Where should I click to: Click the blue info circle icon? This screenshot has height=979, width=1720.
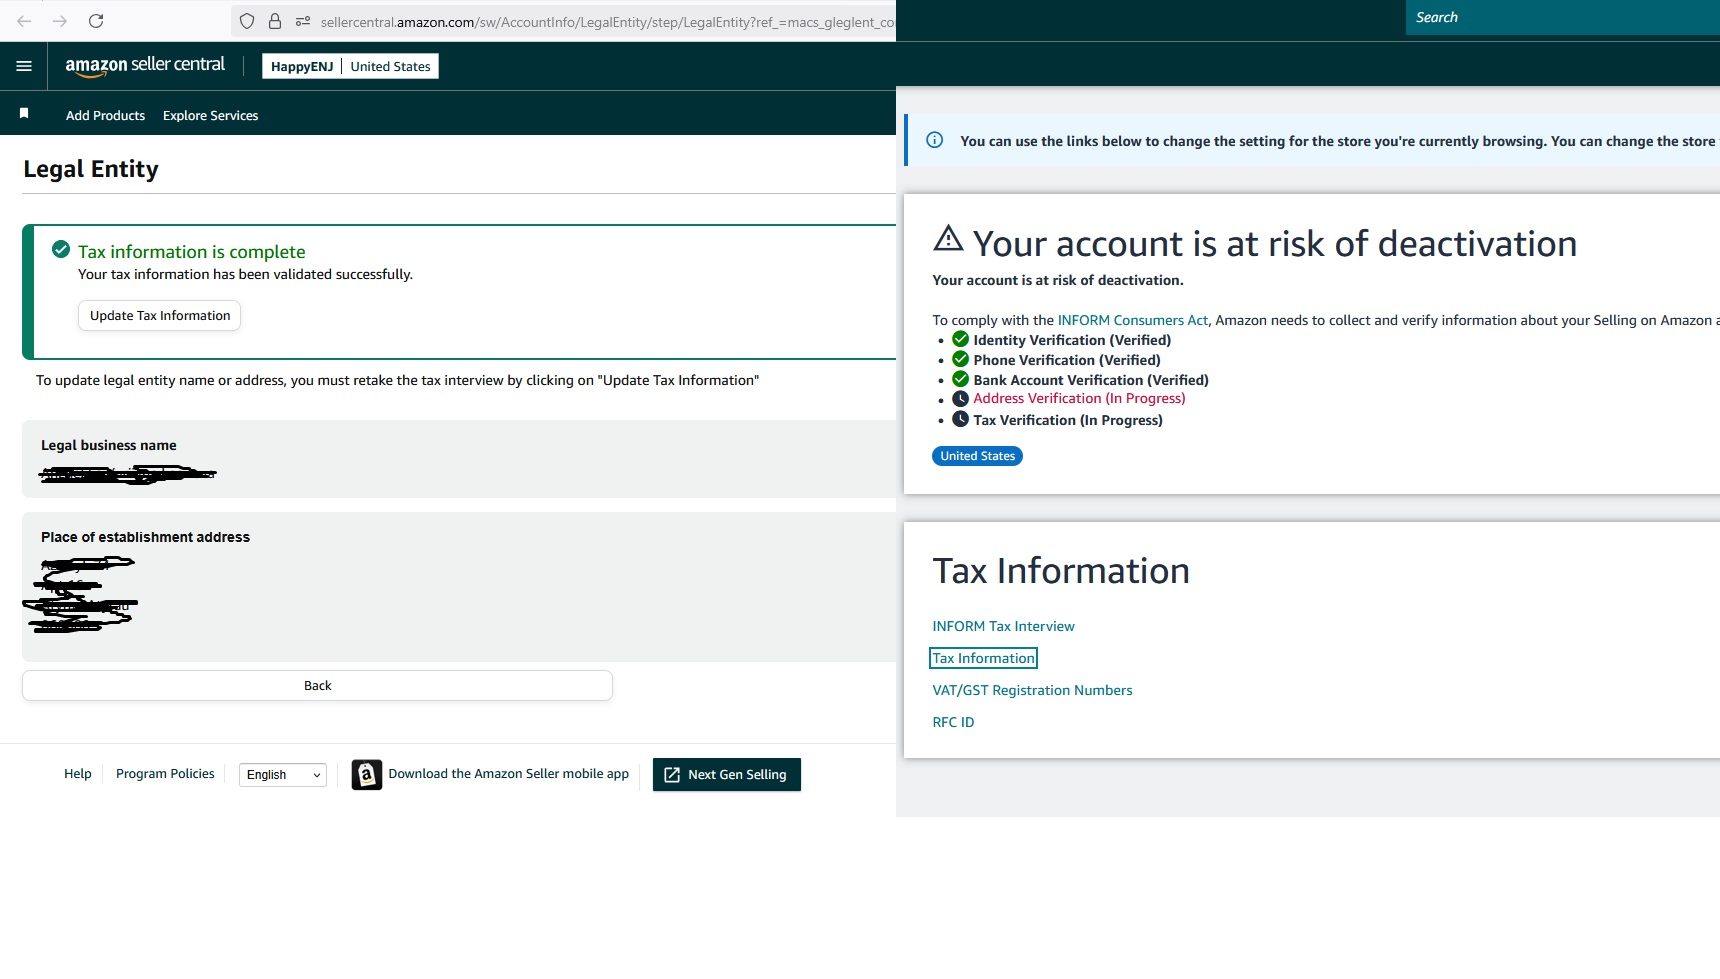(x=935, y=140)
